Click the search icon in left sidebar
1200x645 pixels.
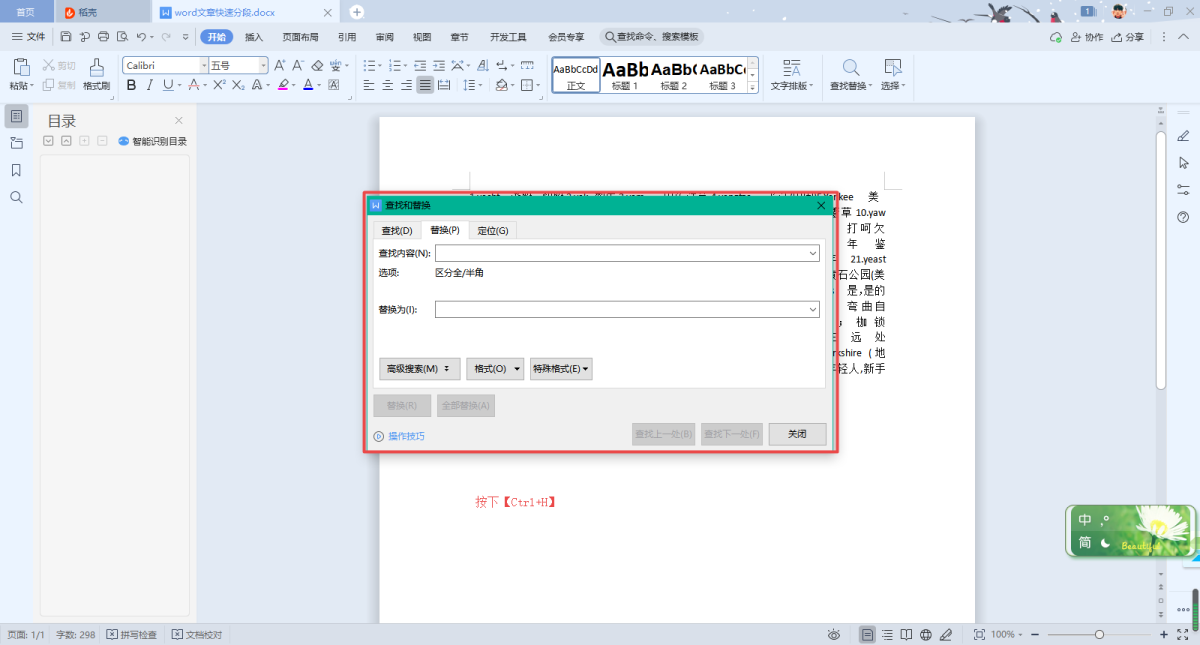coord(16,197)
